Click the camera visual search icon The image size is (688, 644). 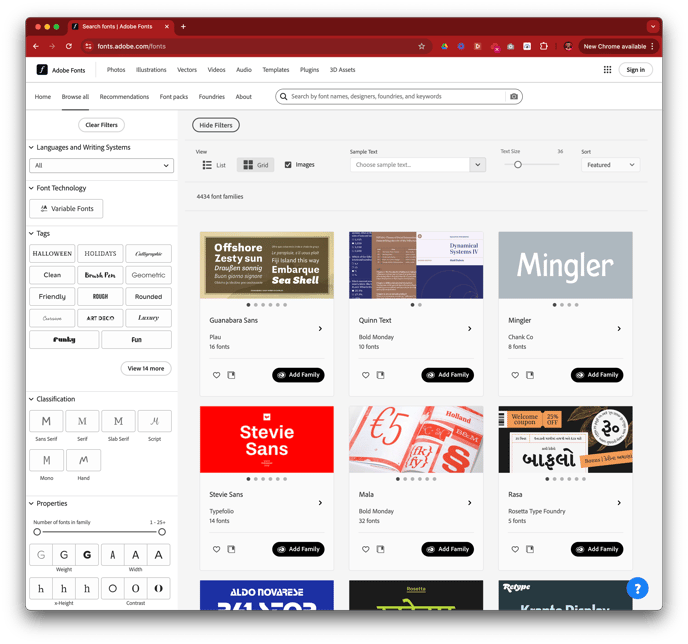(x=514, y=97)
